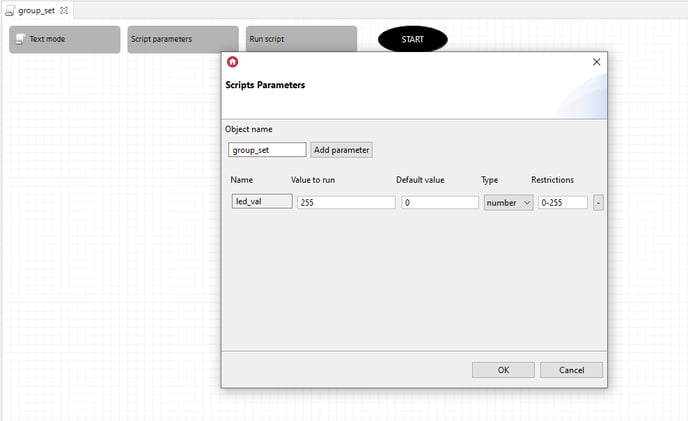Switch to Text mode

point(64,40)
